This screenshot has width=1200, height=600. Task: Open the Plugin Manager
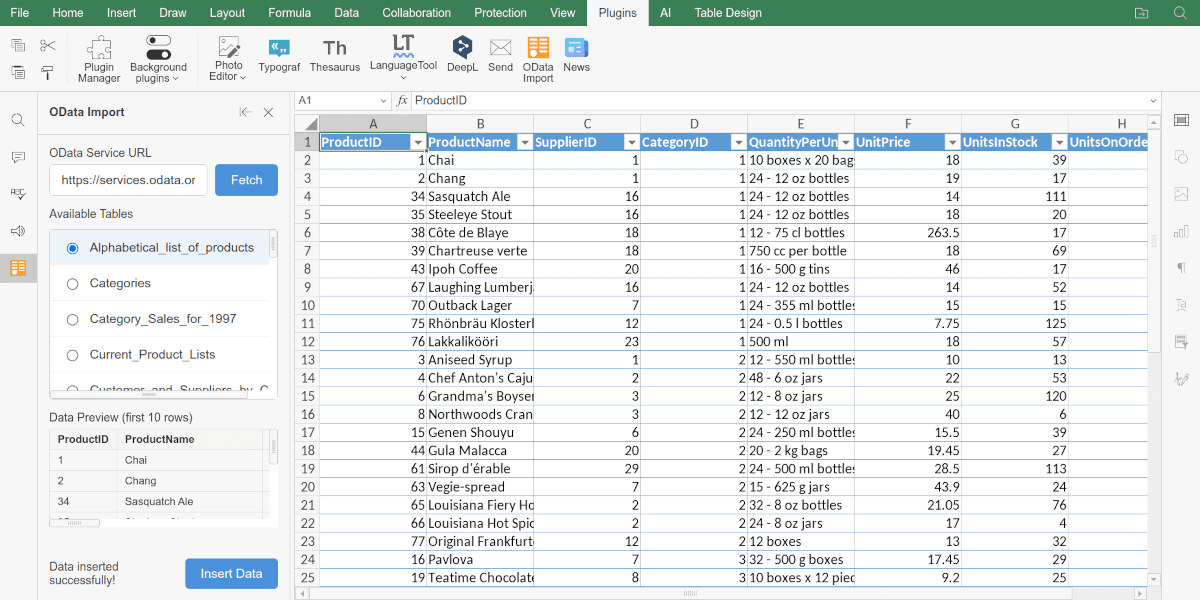point(99,58)
